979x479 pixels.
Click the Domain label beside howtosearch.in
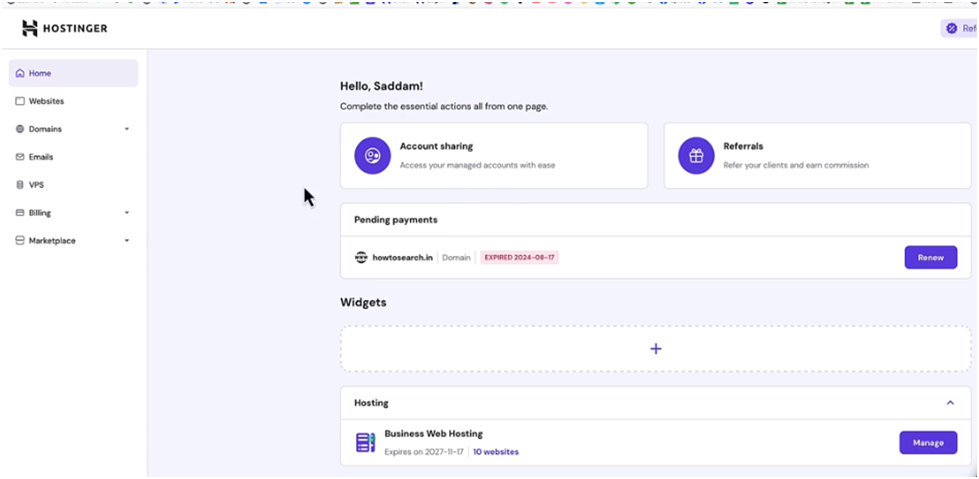tap(456, 257)
